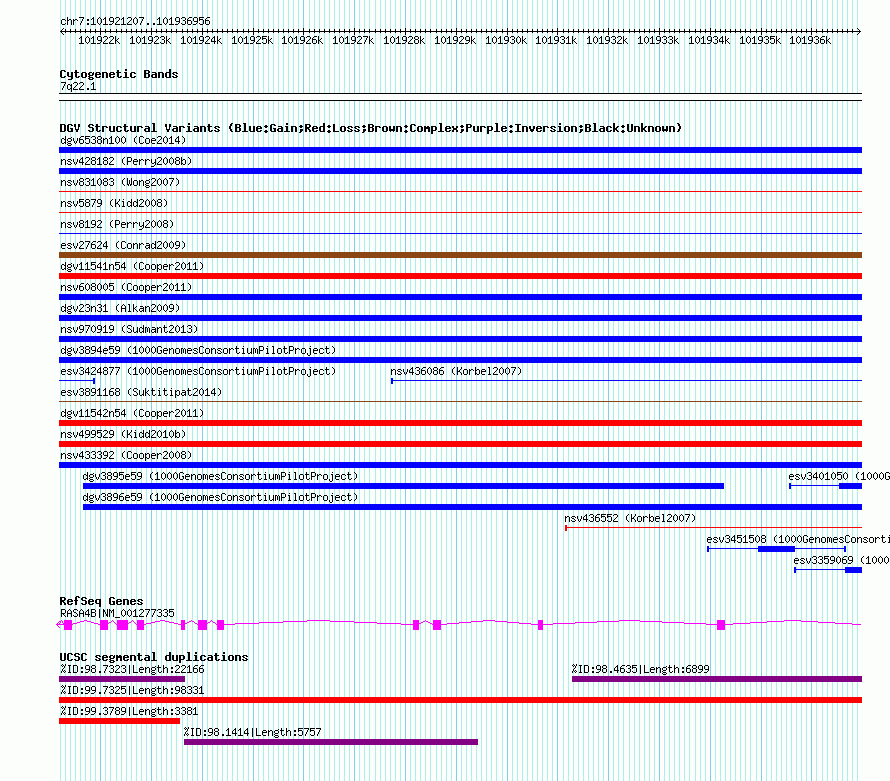Screen dimensions: 890x781
Task: Open gene RASA4B|NM_001277335 label
Action: tap(117, 614)
